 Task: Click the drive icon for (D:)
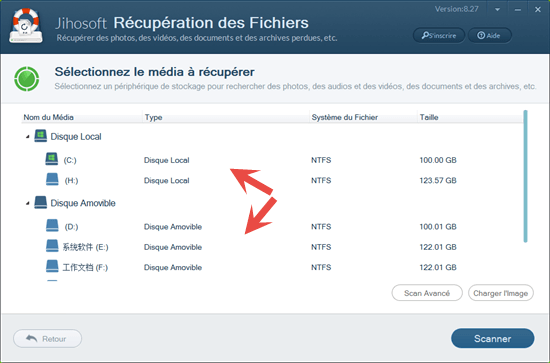tap(52, 226)
